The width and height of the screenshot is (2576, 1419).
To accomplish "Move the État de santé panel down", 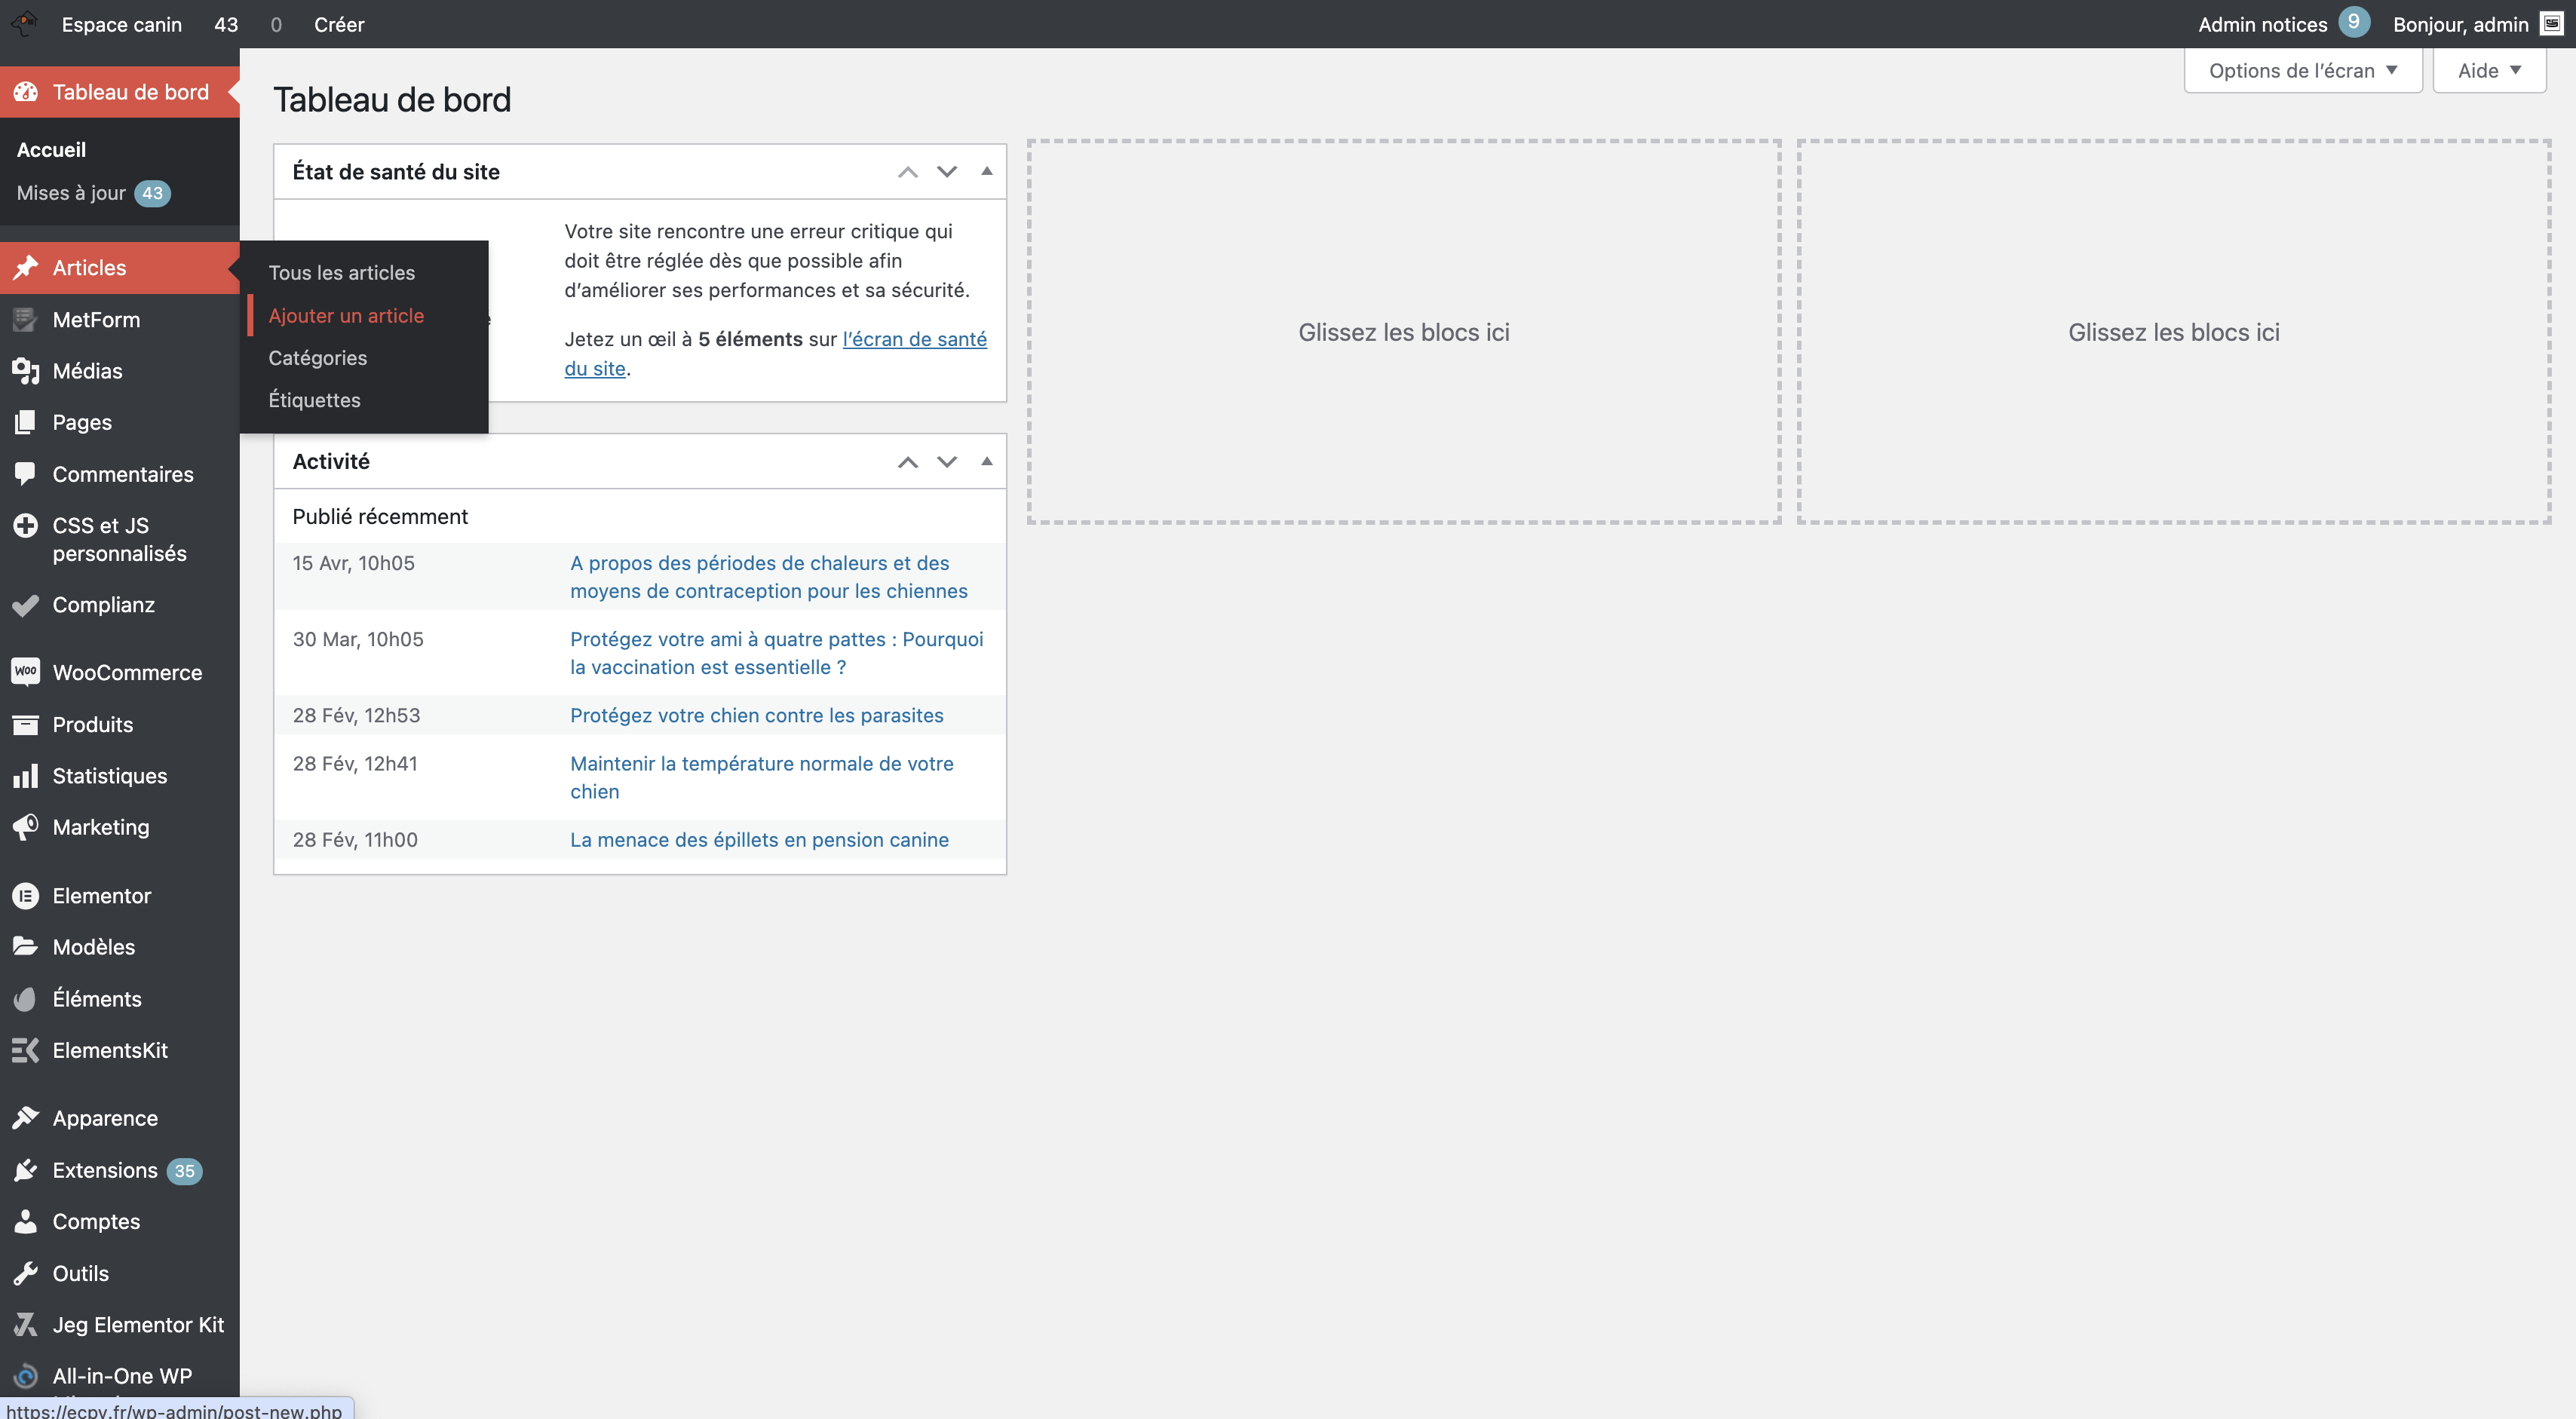I will [x=946, y=171].
